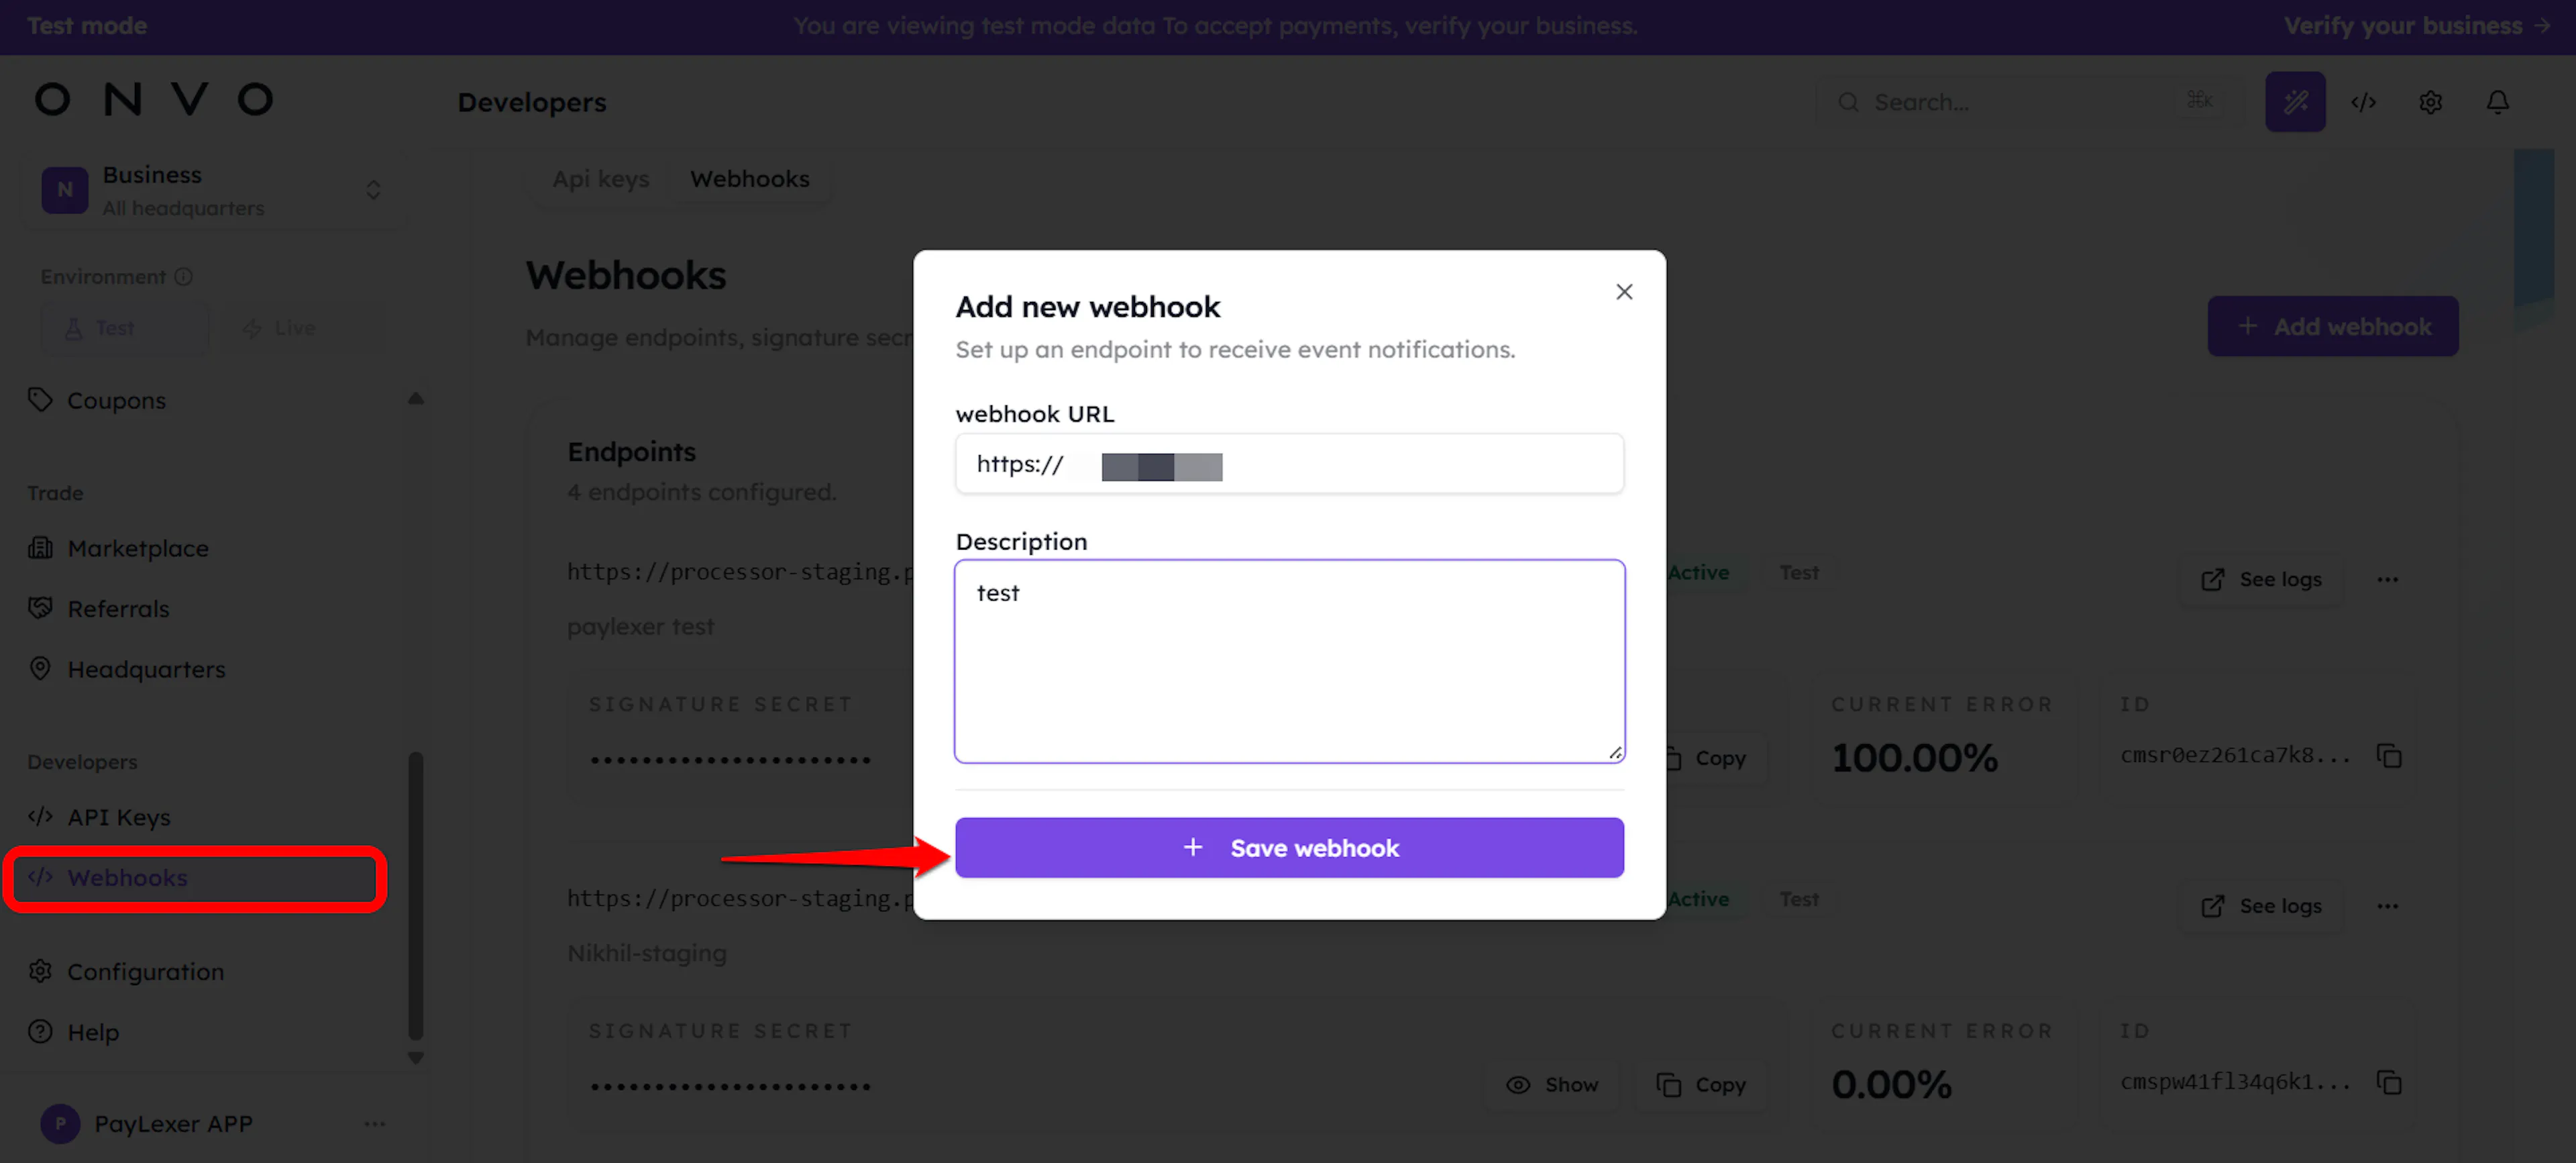Image resolution: width=2576 pixels, height=1163 pixels.
Task: Open three-dot menu for paylexer test endpoint
Action: 2388,580
